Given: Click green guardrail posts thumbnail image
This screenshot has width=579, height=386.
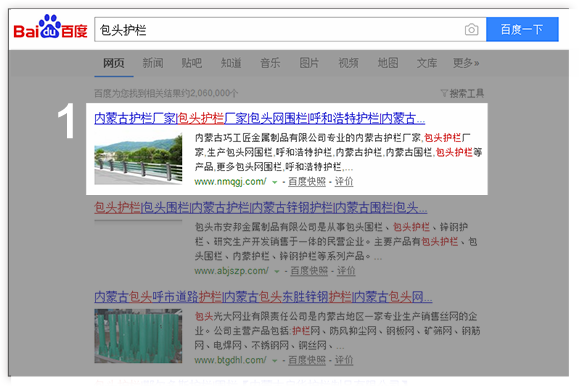Looking at the screenshot, I should coord(138,336).
